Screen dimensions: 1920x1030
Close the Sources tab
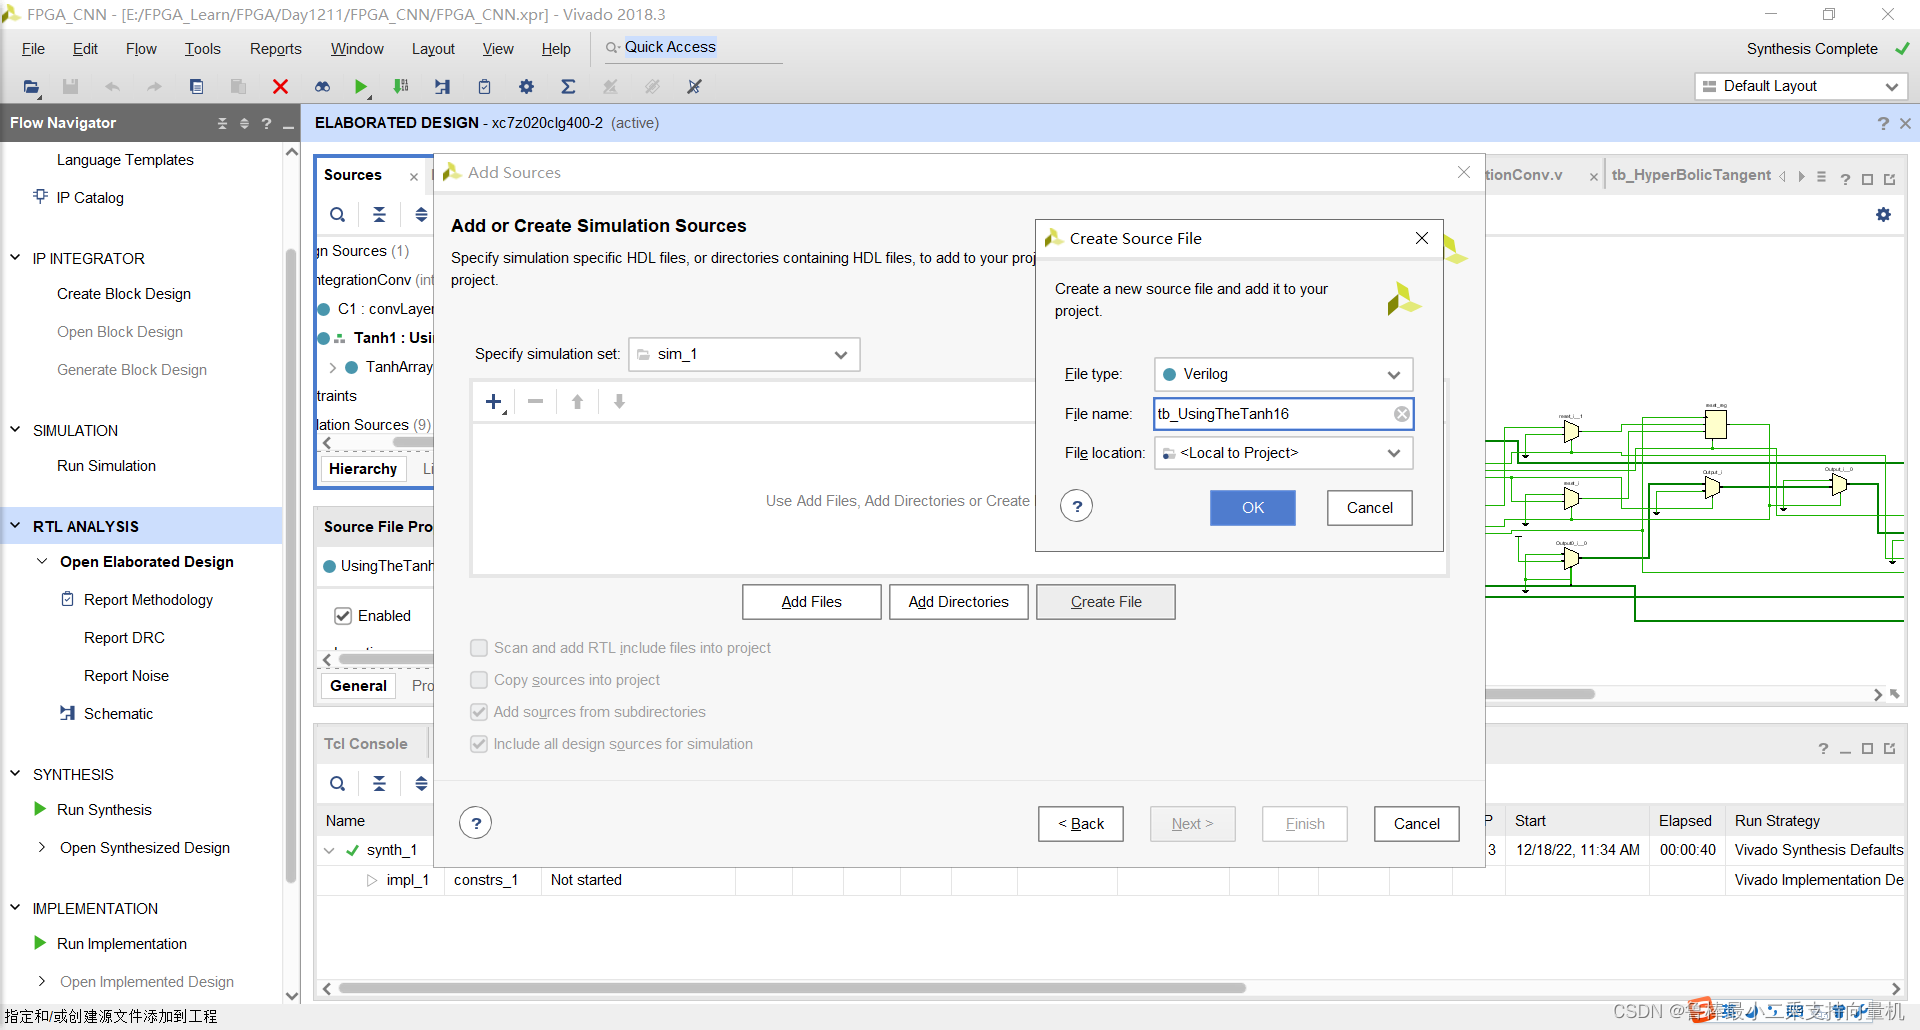[x=413, y=176]
